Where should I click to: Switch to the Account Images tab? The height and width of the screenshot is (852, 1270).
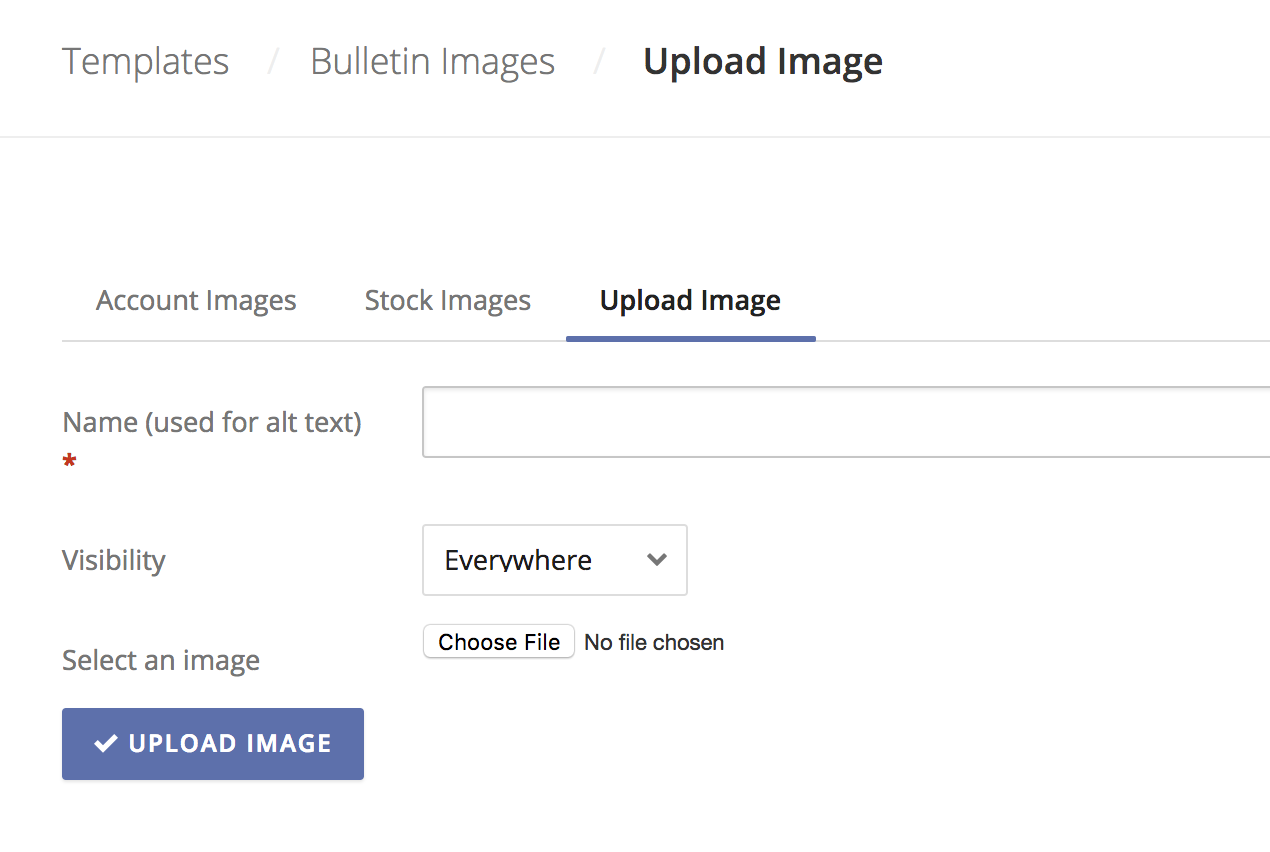click(196, 300)
